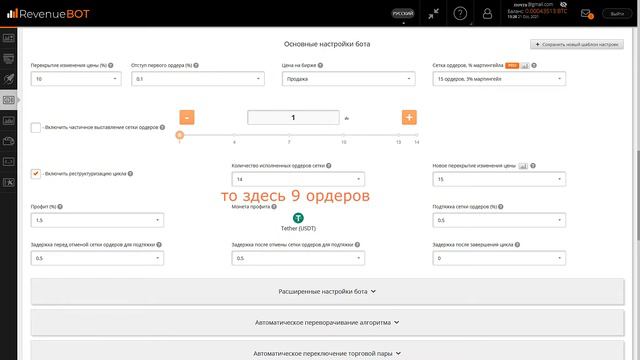Show help for Сетка ордеров, % мартингейла
The height and width of the screenshot is (360, 640).
coord(534,65)
